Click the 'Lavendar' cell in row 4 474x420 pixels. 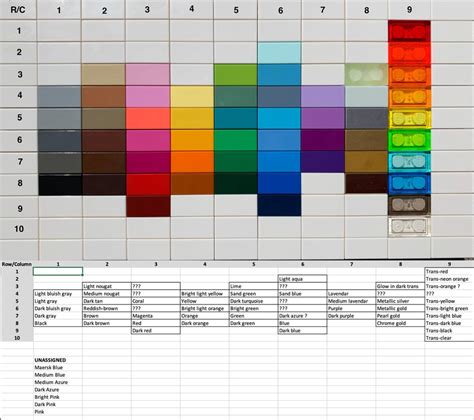pos(351,294)
